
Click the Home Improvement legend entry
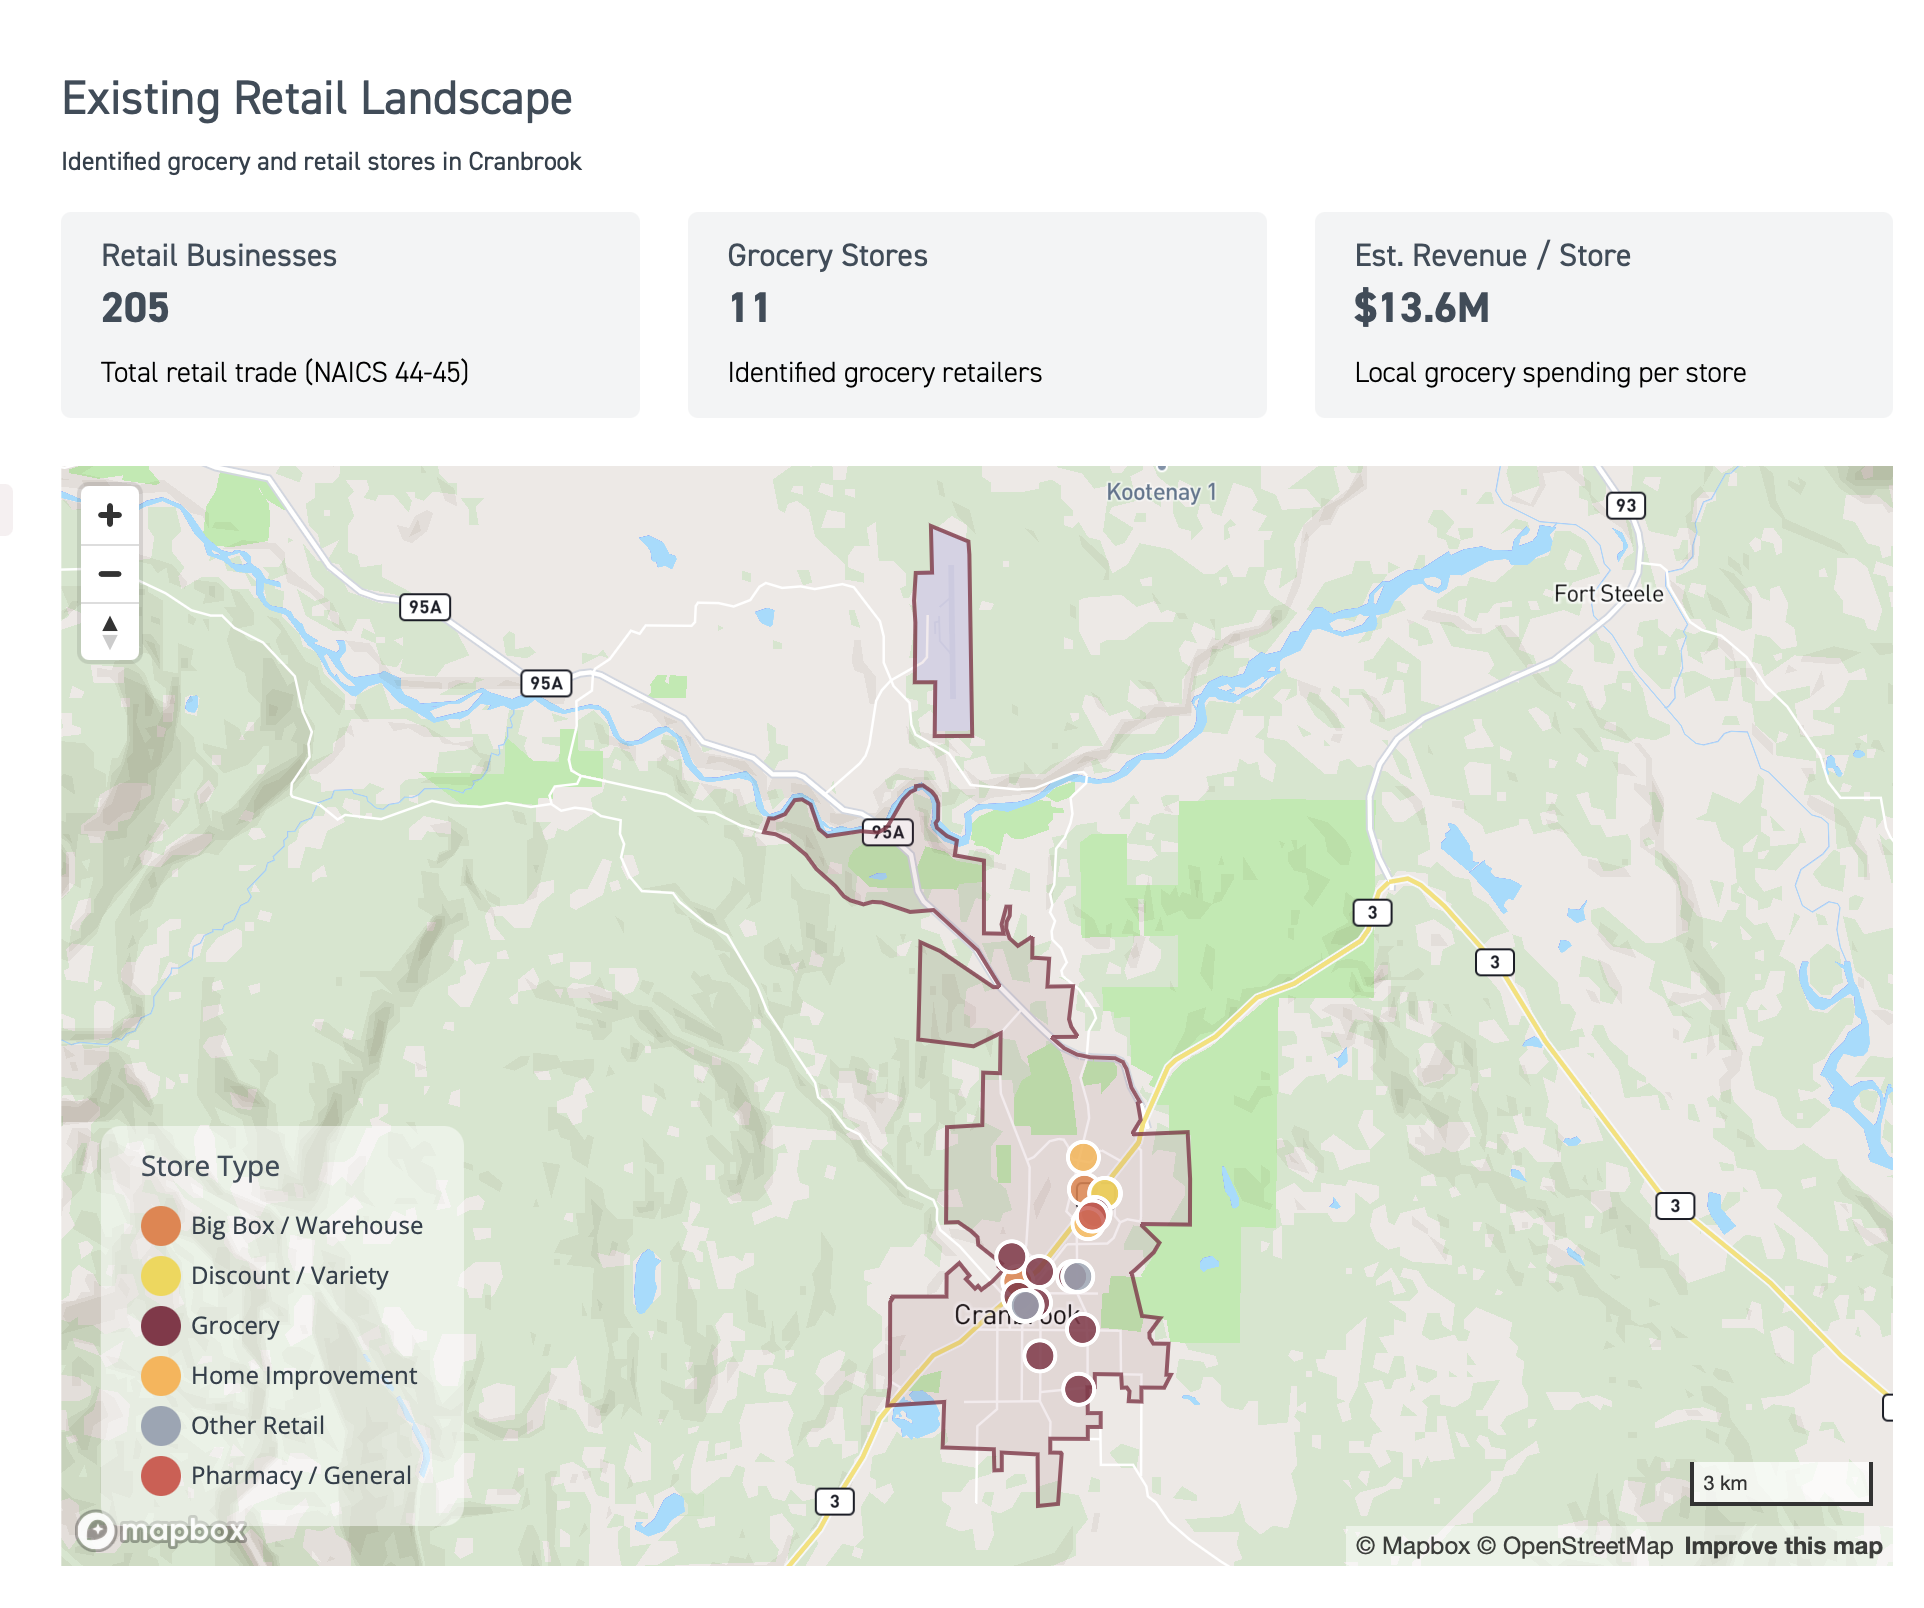click(303, 1376)
